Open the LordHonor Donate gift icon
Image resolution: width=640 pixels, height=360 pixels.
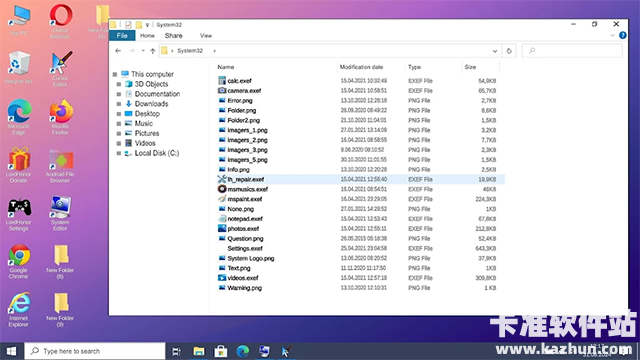tap(19, 164)
